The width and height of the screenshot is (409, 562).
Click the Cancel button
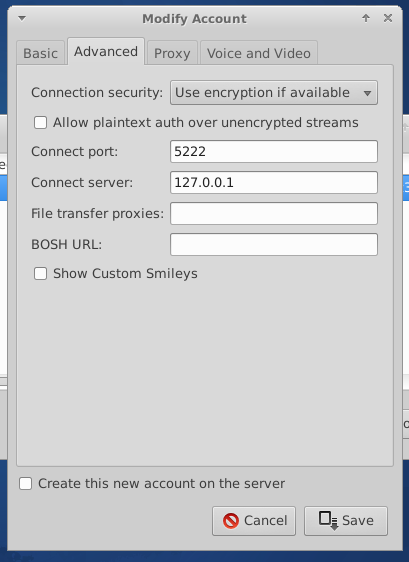coord(254,521)
